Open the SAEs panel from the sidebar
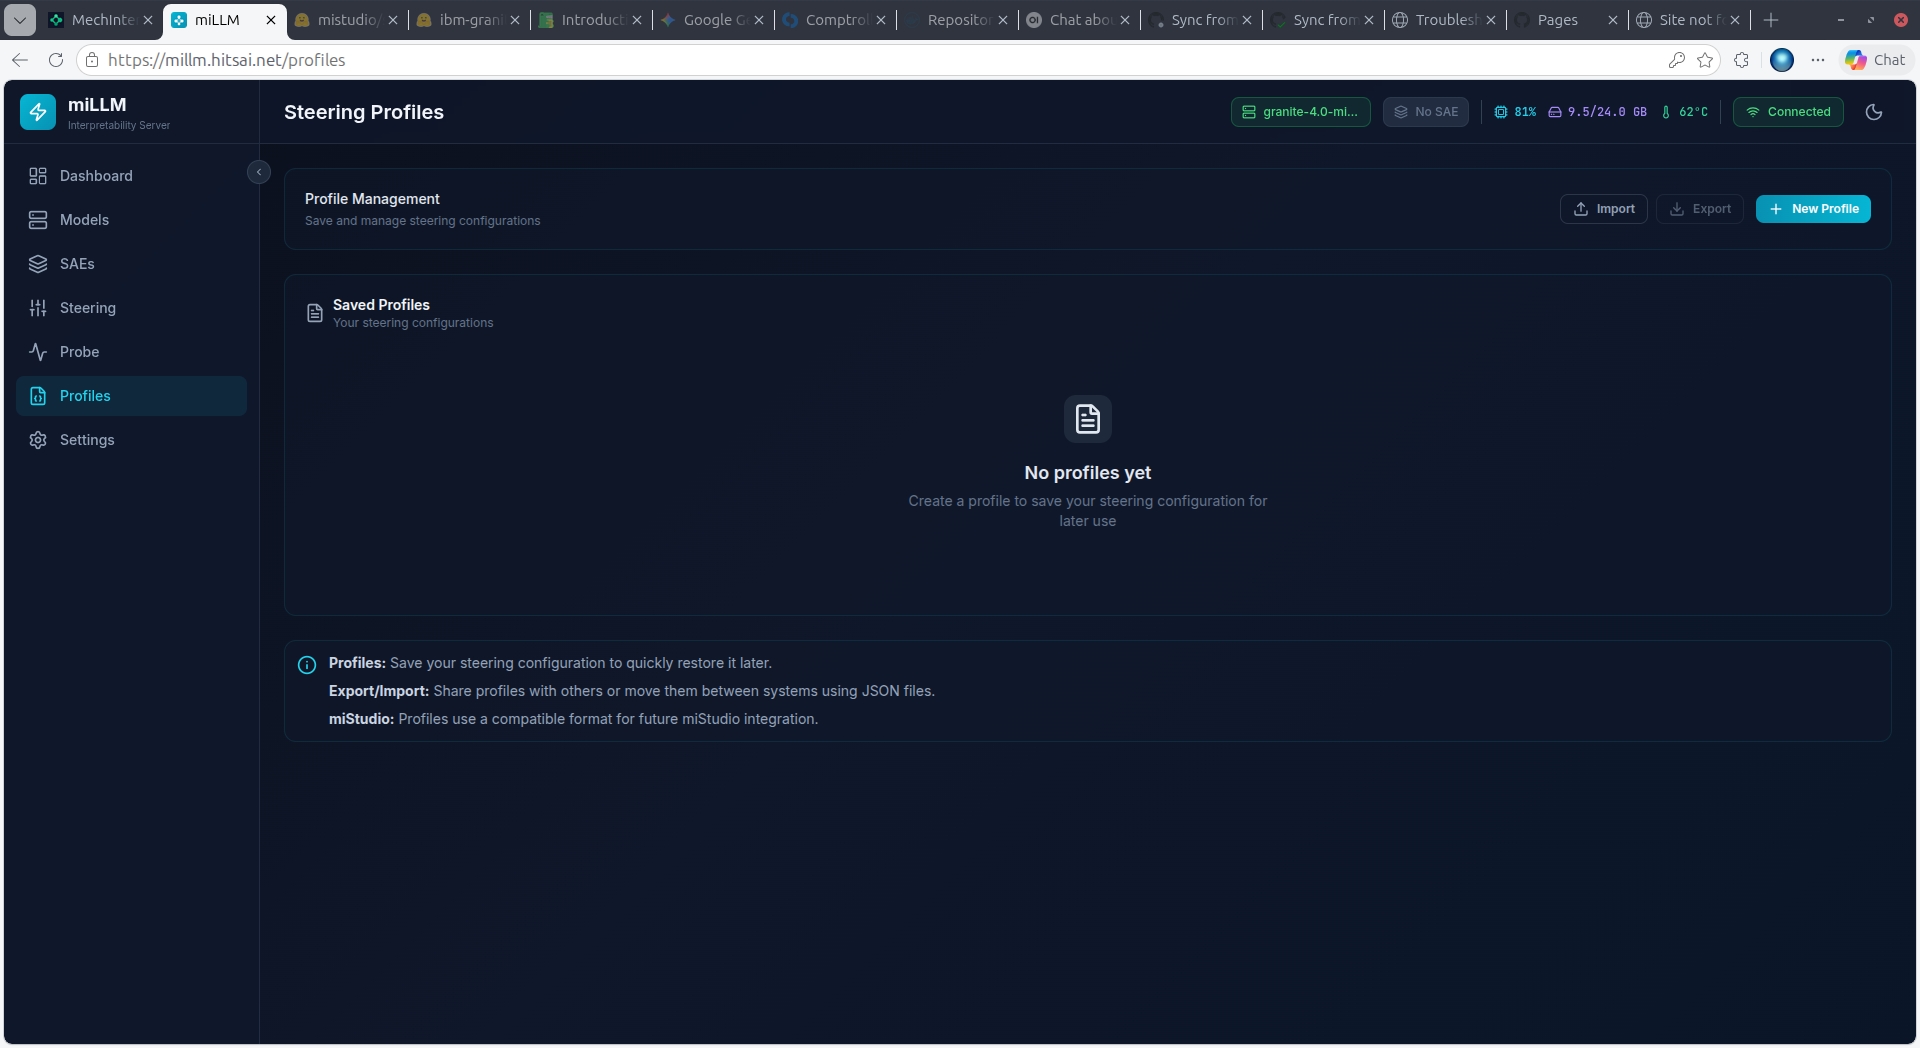The width and height of the screenshot is (1920, 1048). [x=76, y=264]
